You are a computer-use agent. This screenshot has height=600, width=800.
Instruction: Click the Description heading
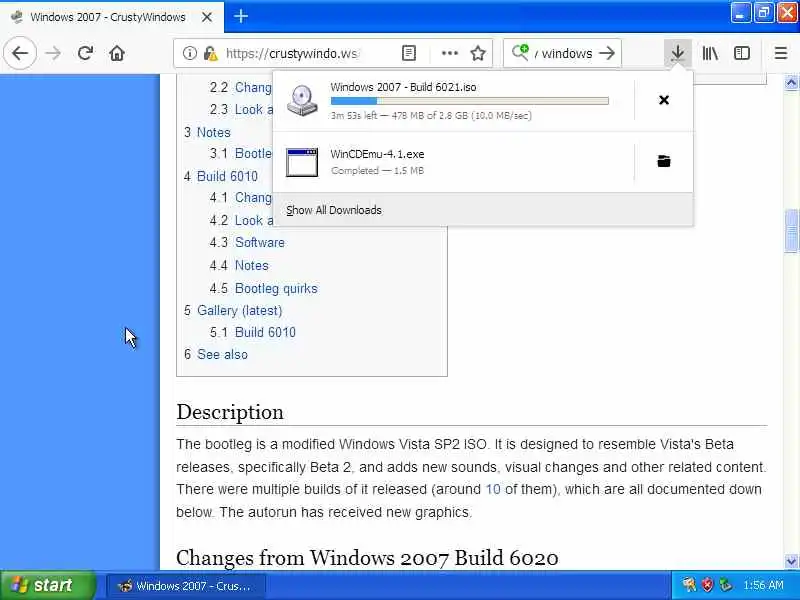click(230, 412)
